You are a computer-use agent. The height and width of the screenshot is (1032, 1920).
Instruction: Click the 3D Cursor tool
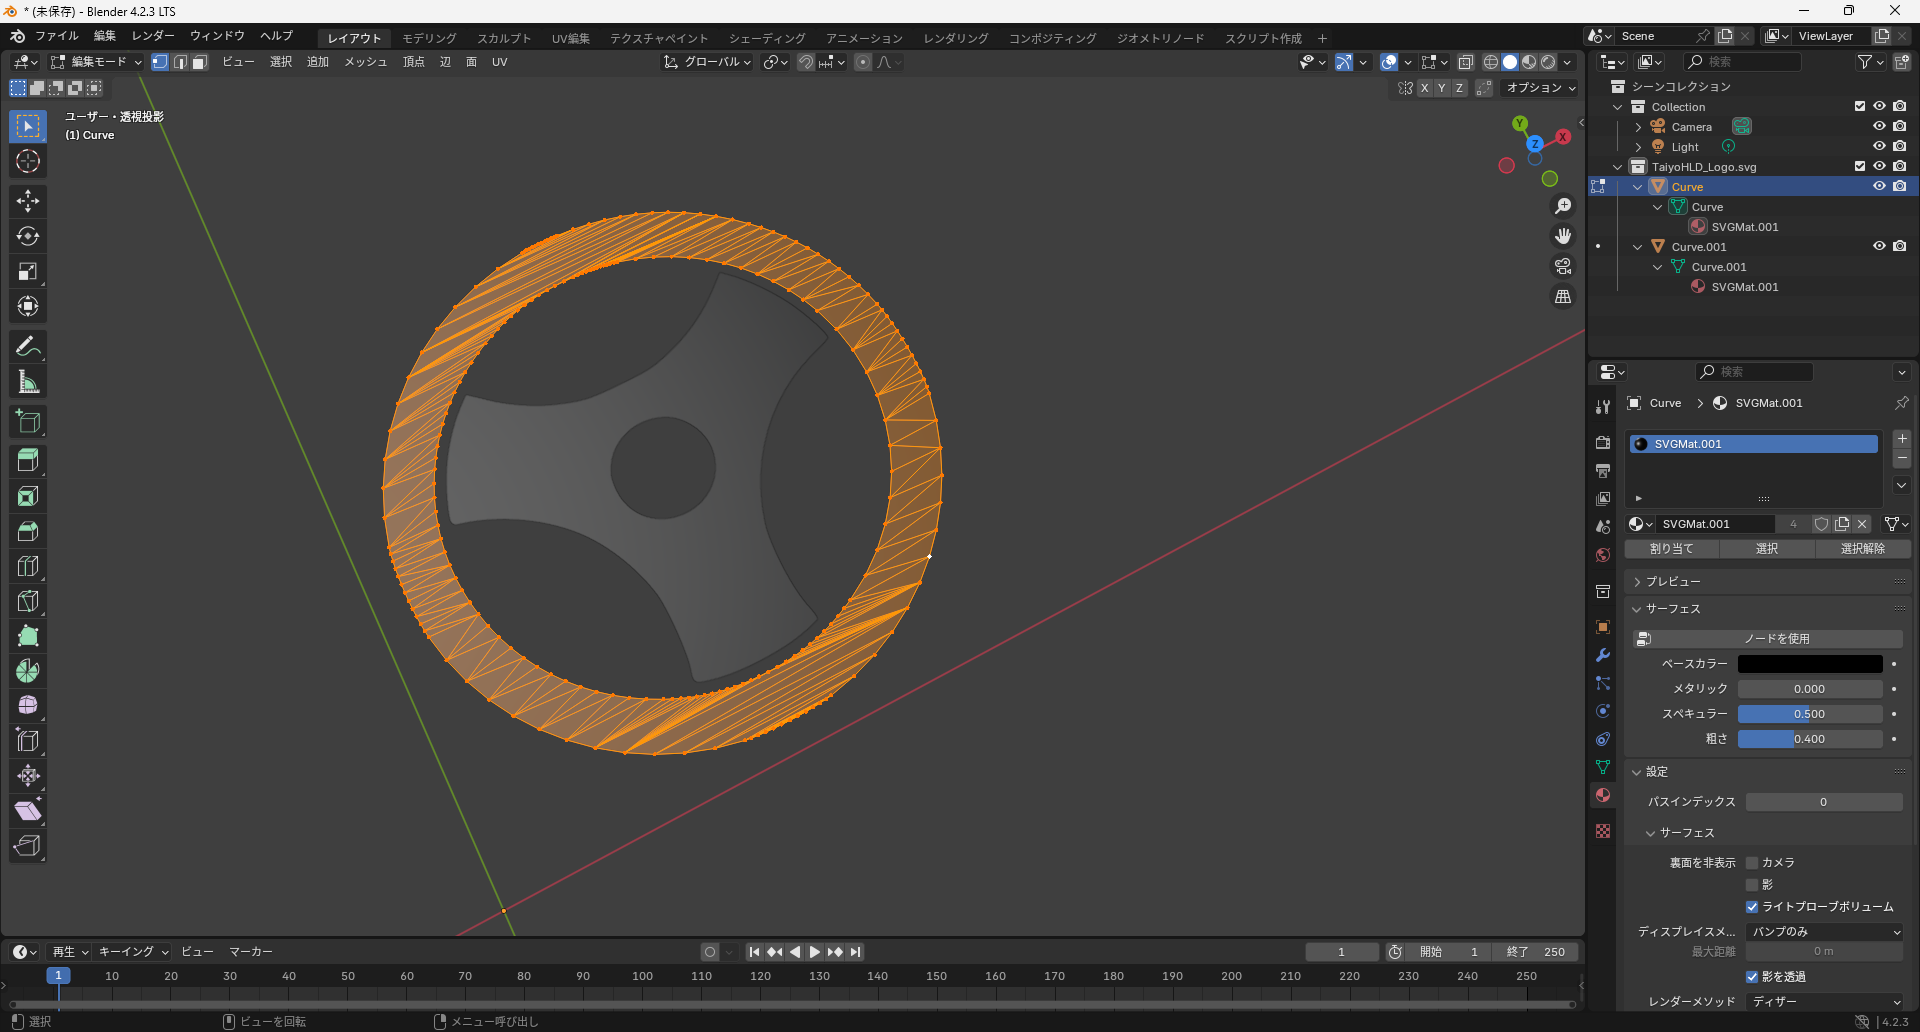pos(28,161)
